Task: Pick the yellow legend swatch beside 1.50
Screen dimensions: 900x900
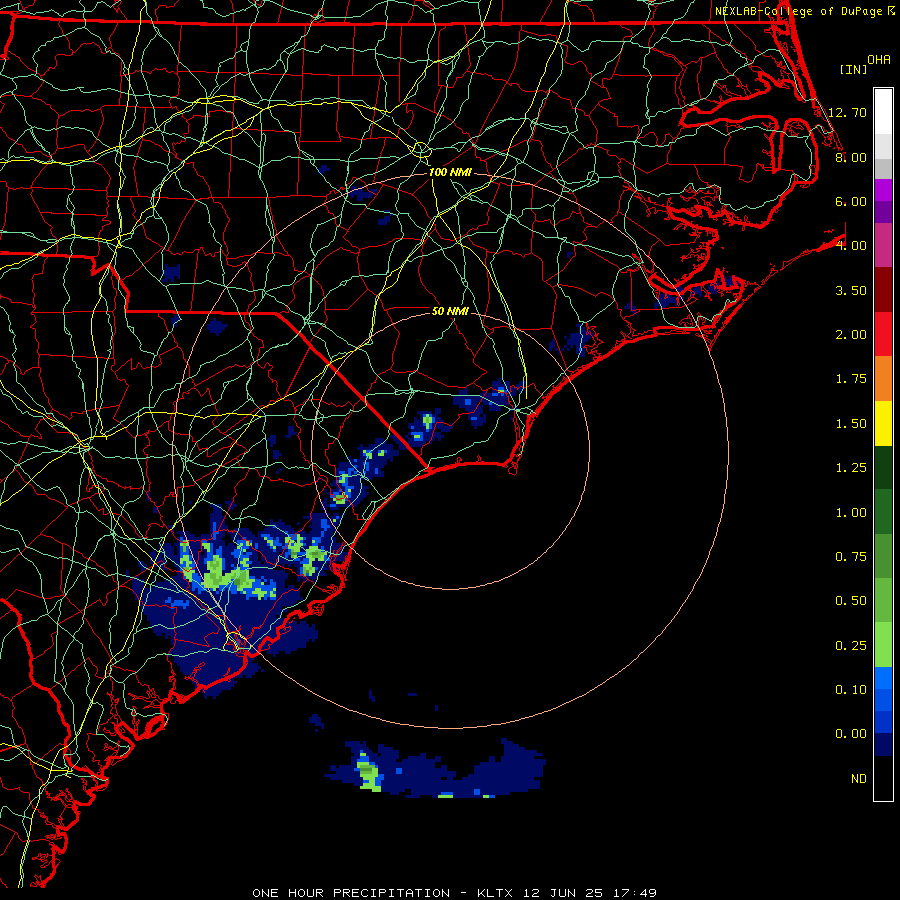Action: pos(883,424)
